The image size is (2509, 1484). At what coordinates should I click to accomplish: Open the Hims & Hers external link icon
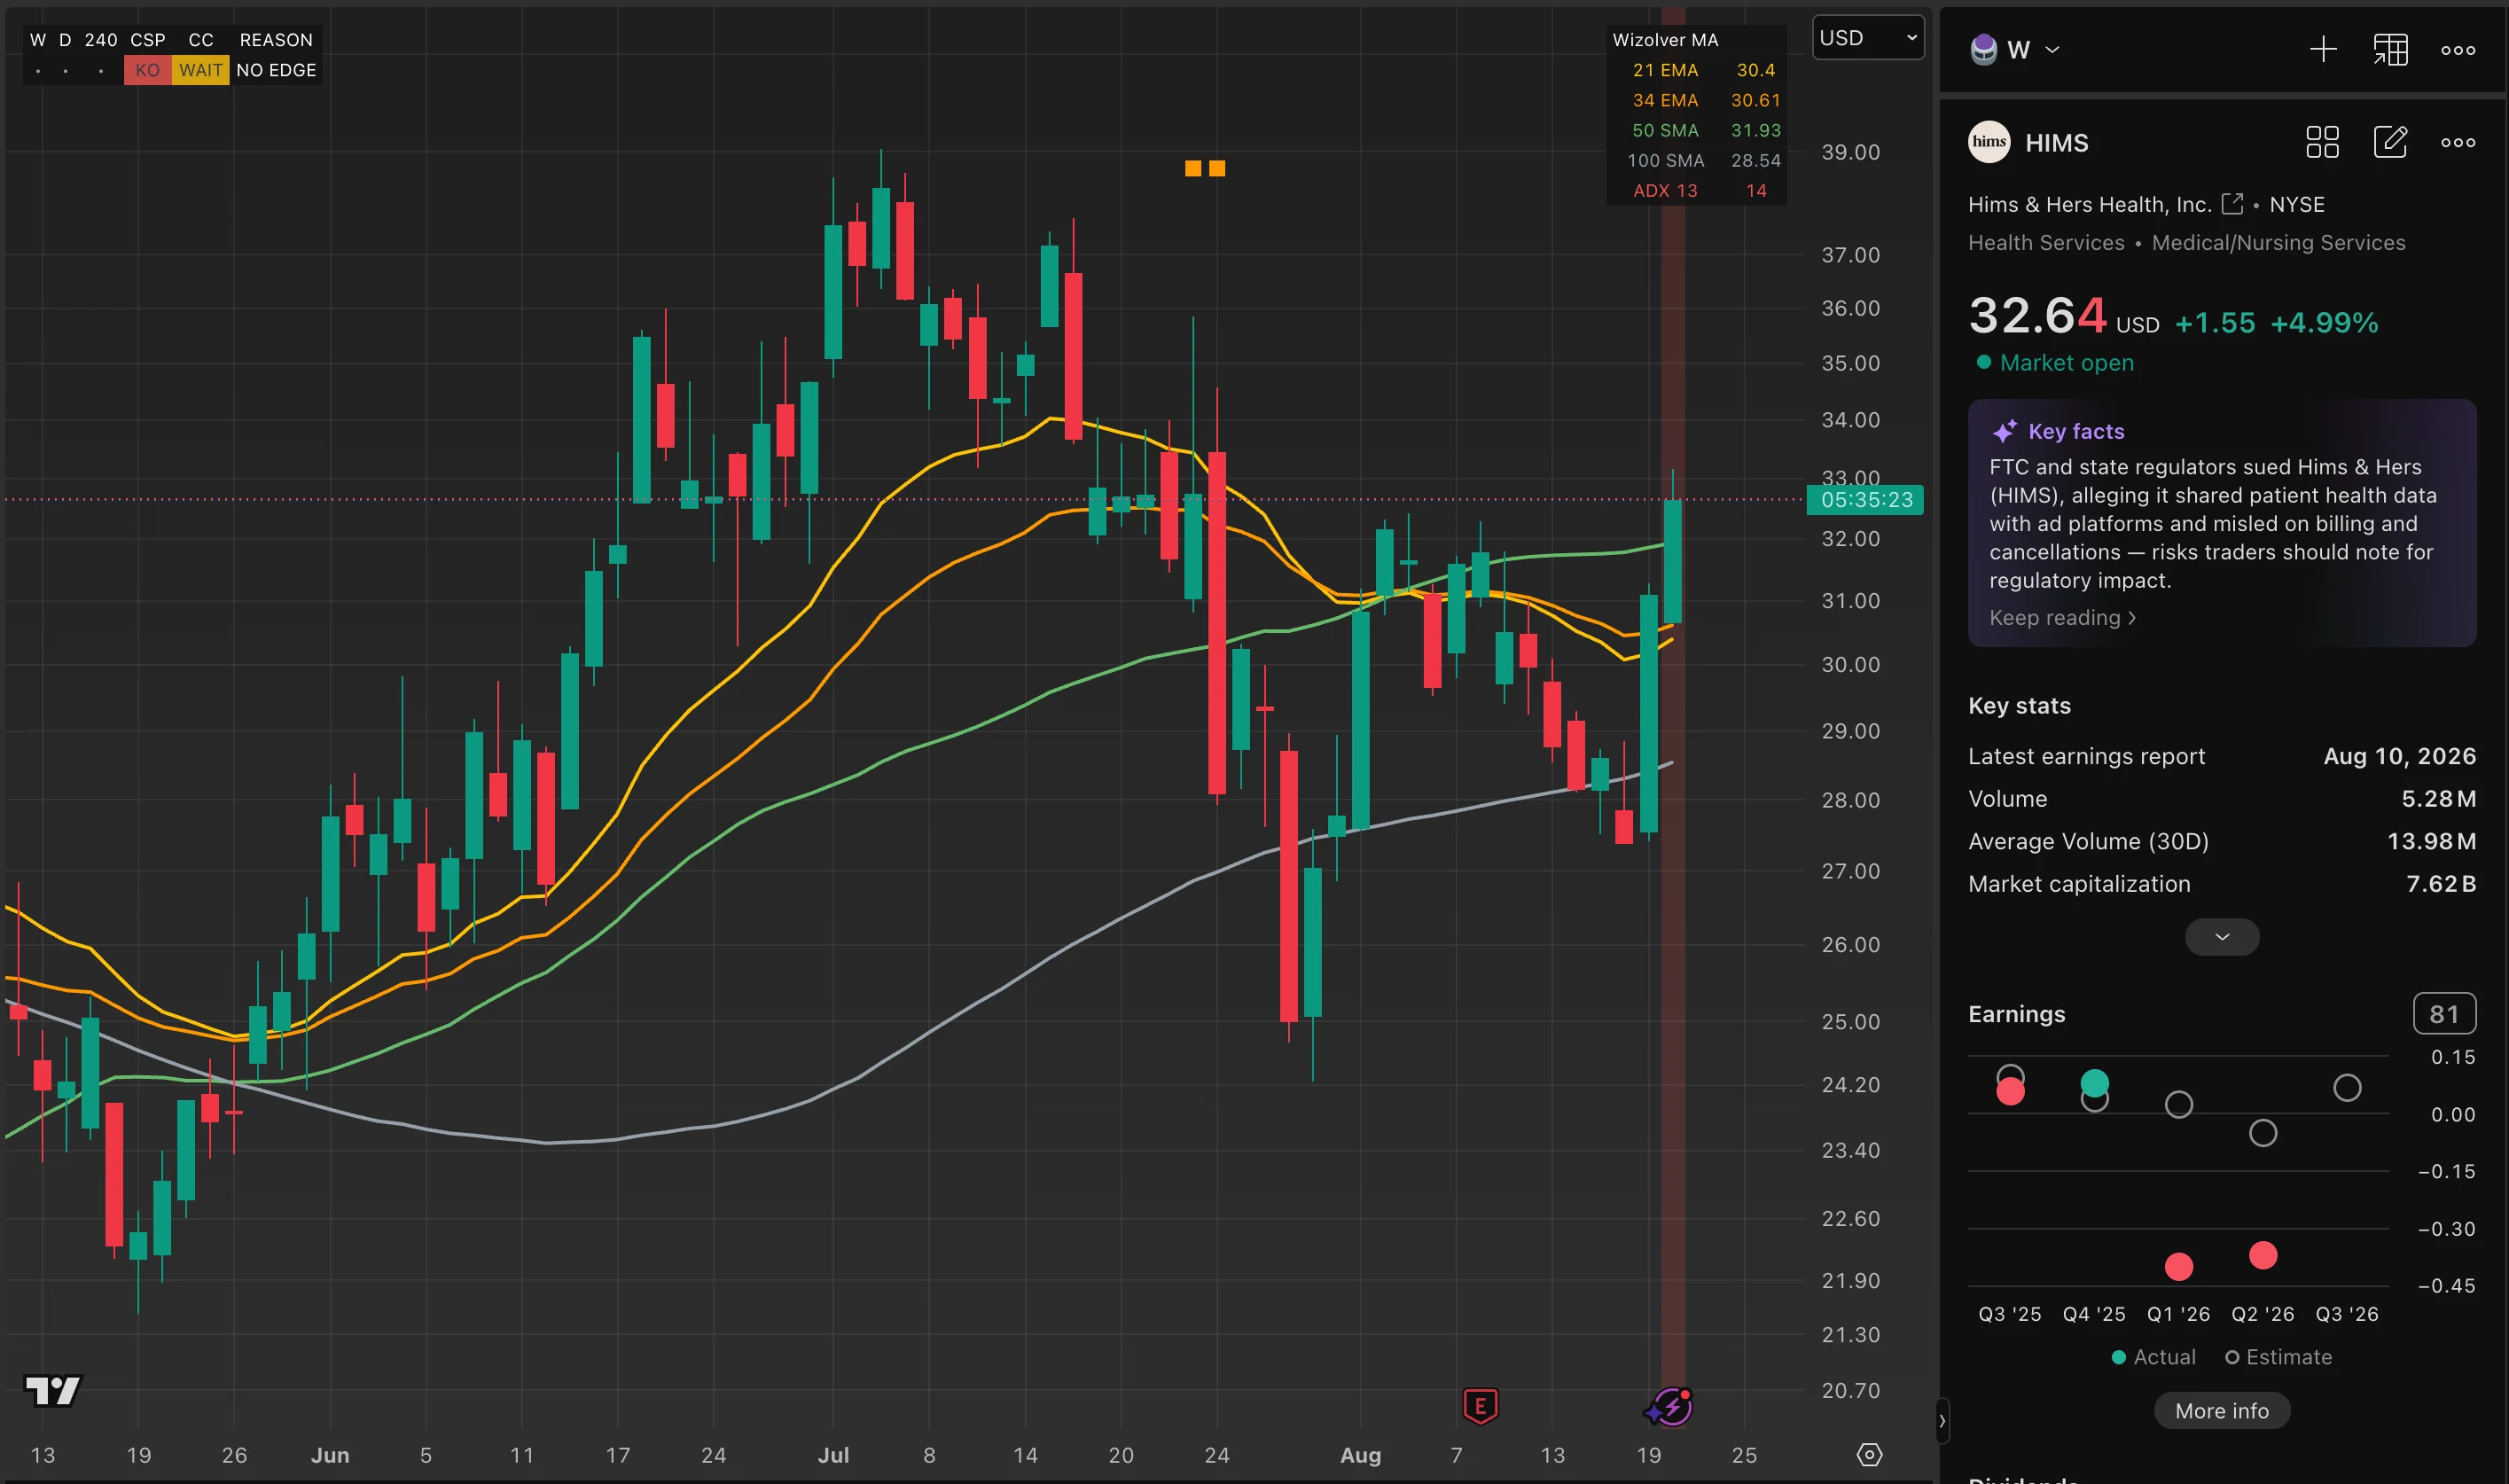point(2232,203)
